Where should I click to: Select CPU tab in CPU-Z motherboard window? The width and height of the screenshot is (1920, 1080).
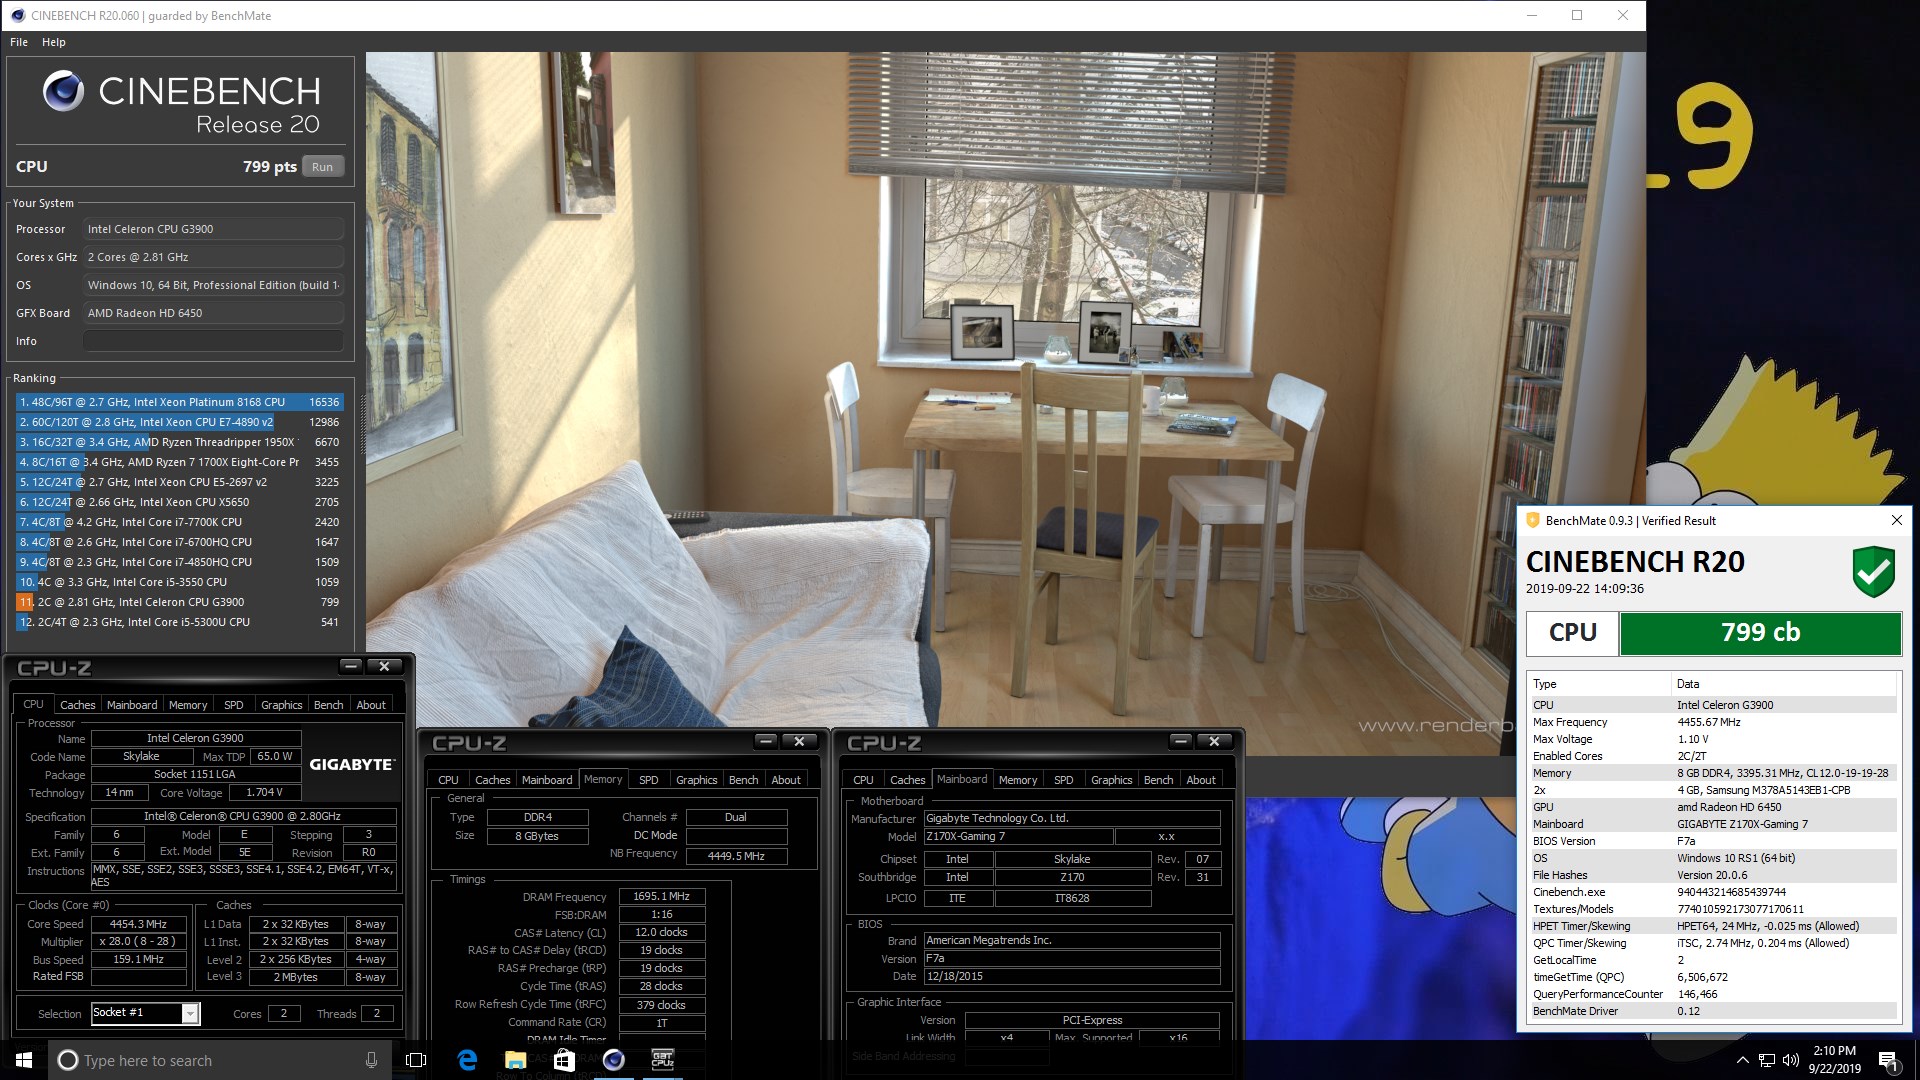pyautogui.click(x=863, y=780)
